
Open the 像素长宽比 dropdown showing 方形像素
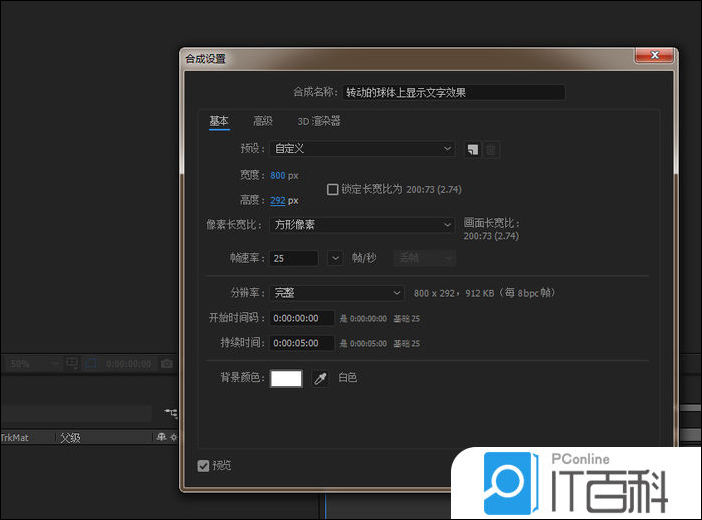pos(363,224)
